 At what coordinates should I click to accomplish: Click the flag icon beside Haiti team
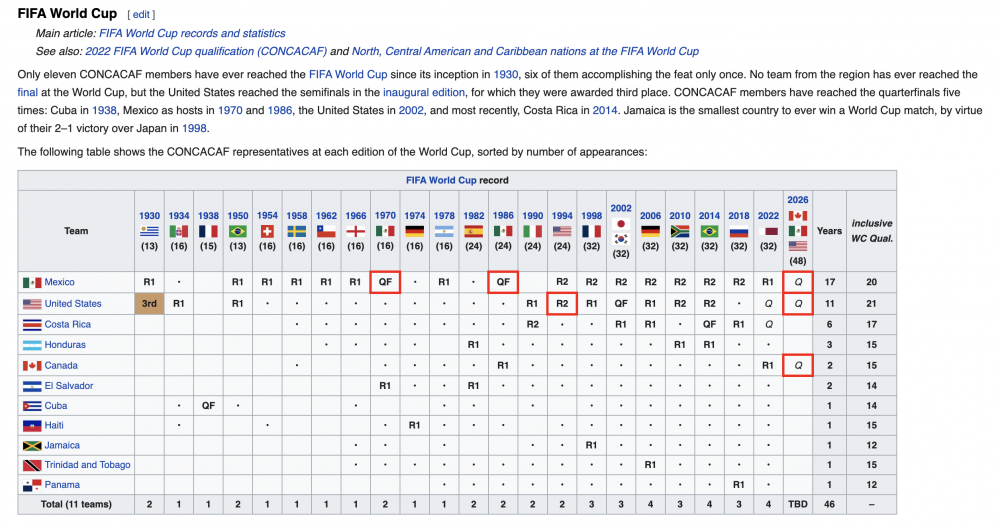32,426
